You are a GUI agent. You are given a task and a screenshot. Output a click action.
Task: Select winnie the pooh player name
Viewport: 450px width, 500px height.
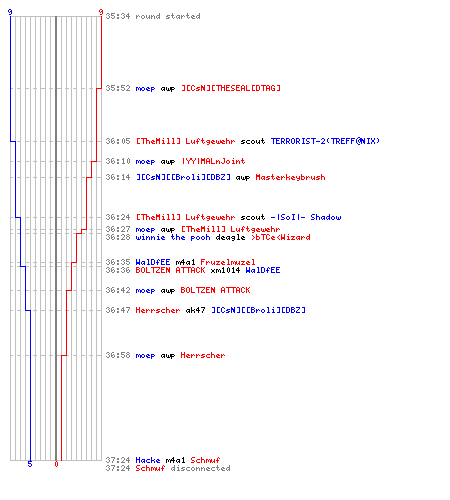(x=173, y=237)
